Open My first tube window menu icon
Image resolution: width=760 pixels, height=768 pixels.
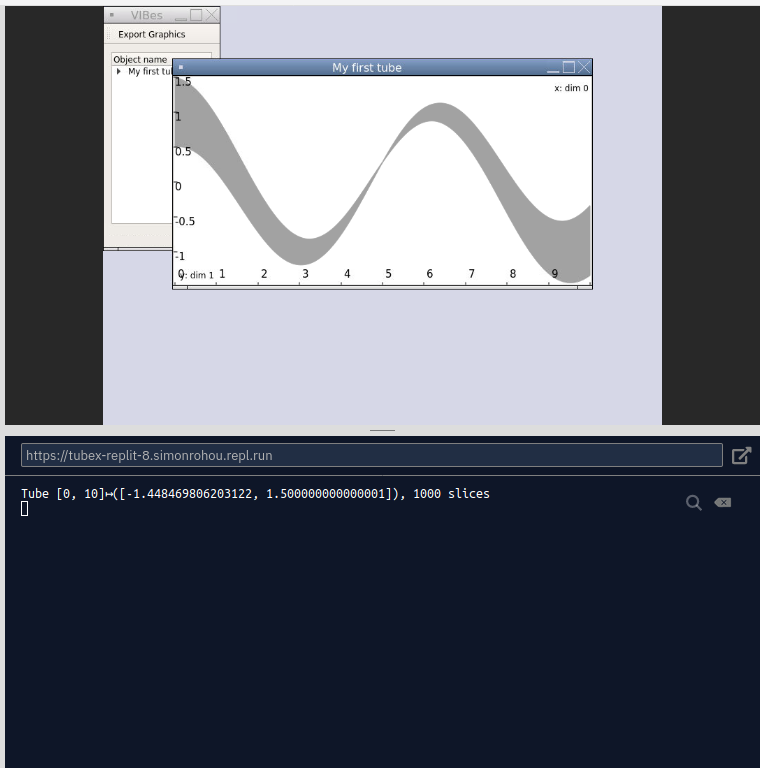click(x=181, y=68)
